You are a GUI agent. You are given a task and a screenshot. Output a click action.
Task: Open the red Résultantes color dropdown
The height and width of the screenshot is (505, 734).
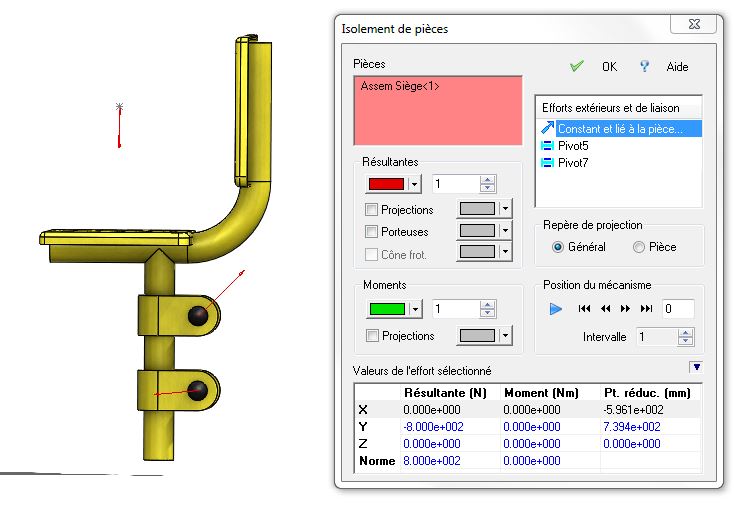pos(413,184)
